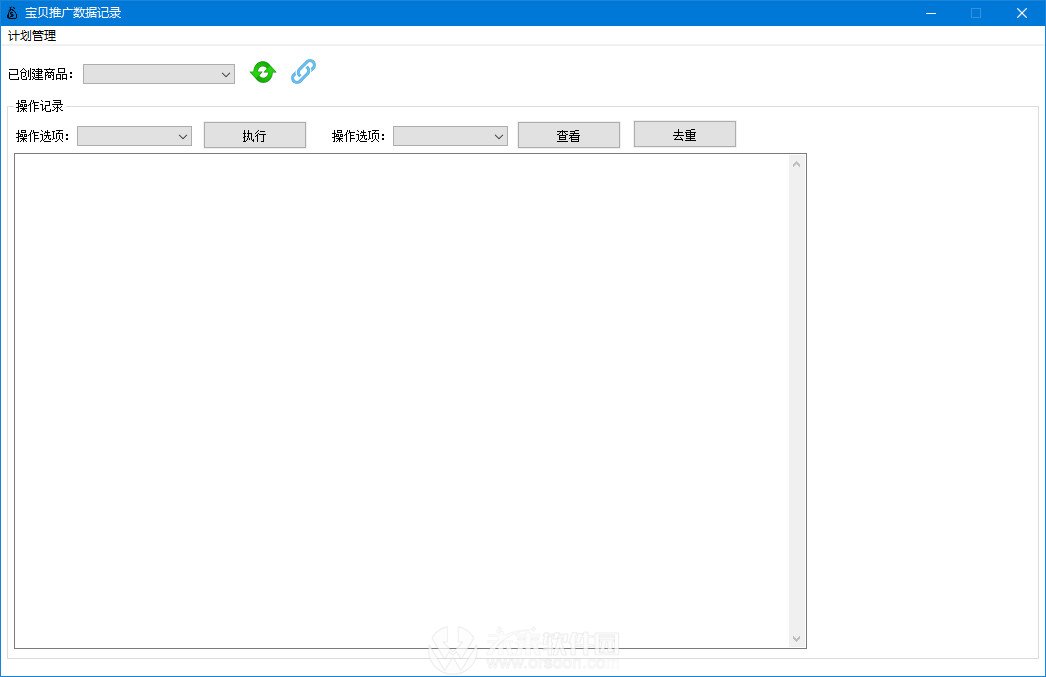Minimize the application window
Screen dimensions: 1046x677
pyautogui.click(x=930, y=13)
